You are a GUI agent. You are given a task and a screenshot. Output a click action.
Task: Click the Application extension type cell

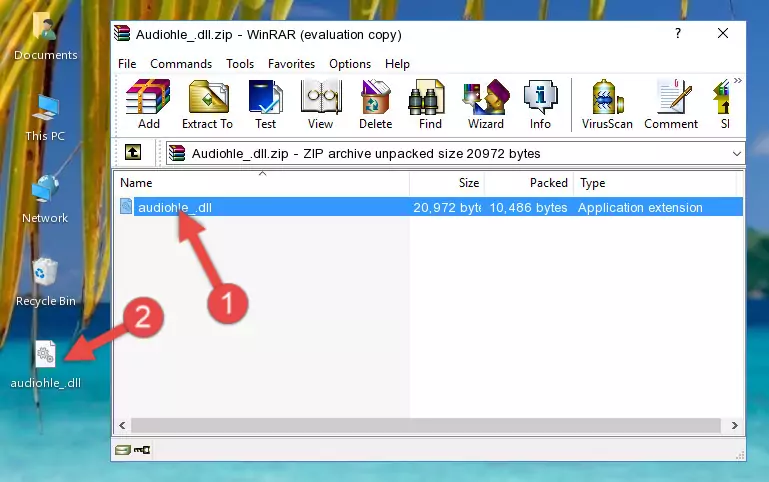click(640, 207)
